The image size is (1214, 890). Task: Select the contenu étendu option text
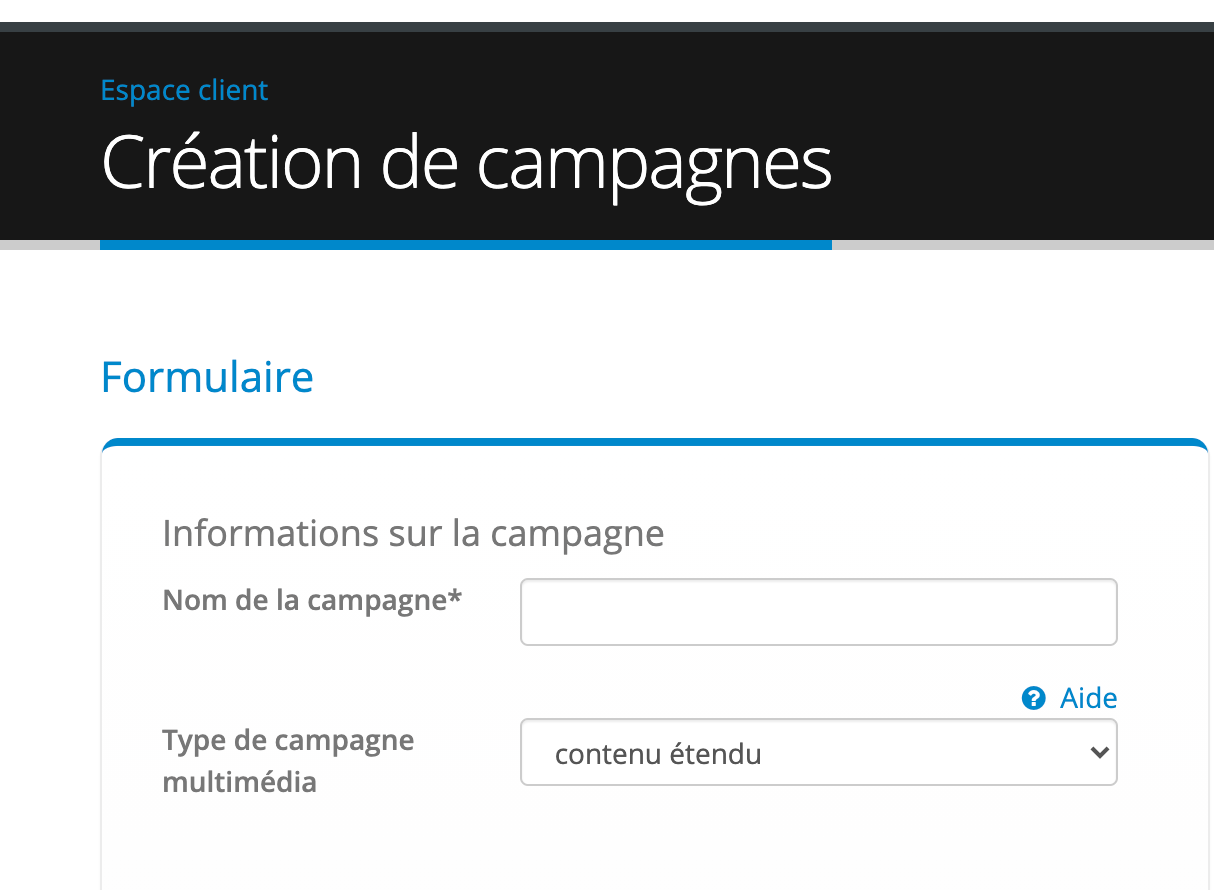[x=658, y=754]
